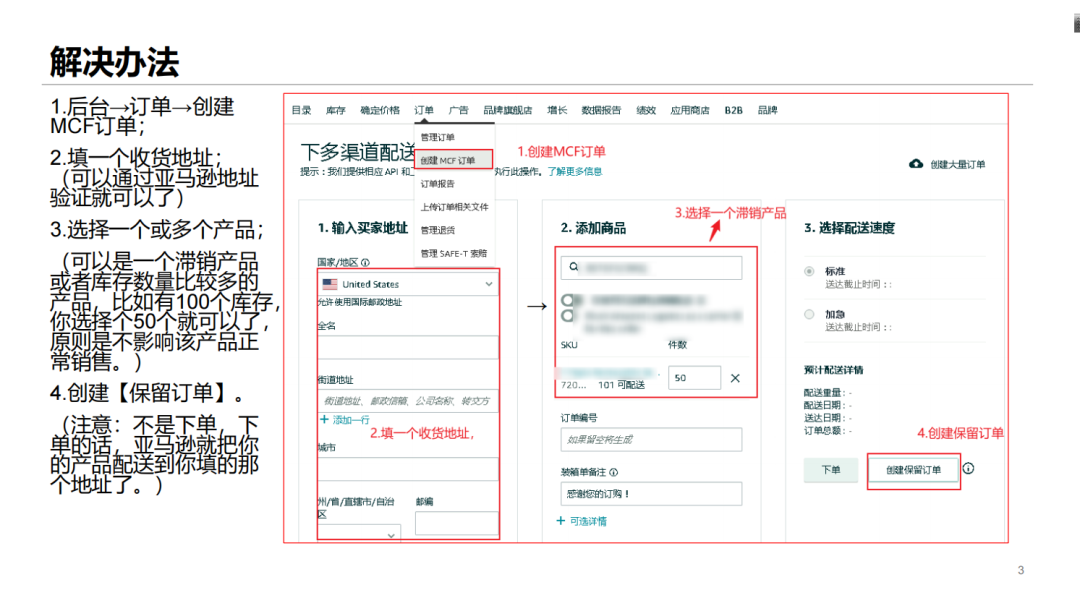The image size is (1080, 611).
Task: Click the 城市 input field
Action: point(408,468)
